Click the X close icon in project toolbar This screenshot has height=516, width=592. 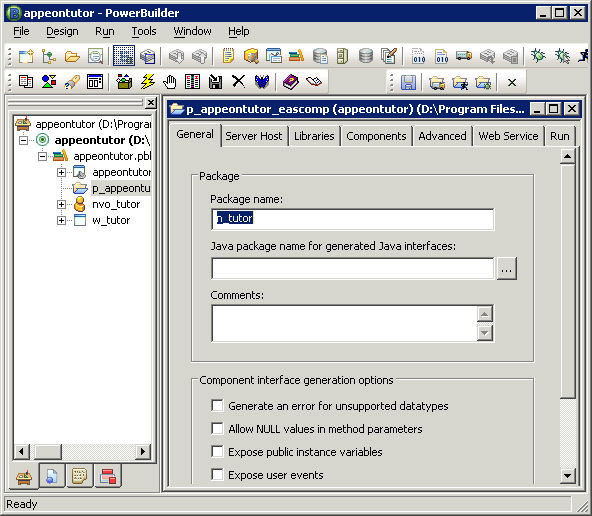coord(512,82)
